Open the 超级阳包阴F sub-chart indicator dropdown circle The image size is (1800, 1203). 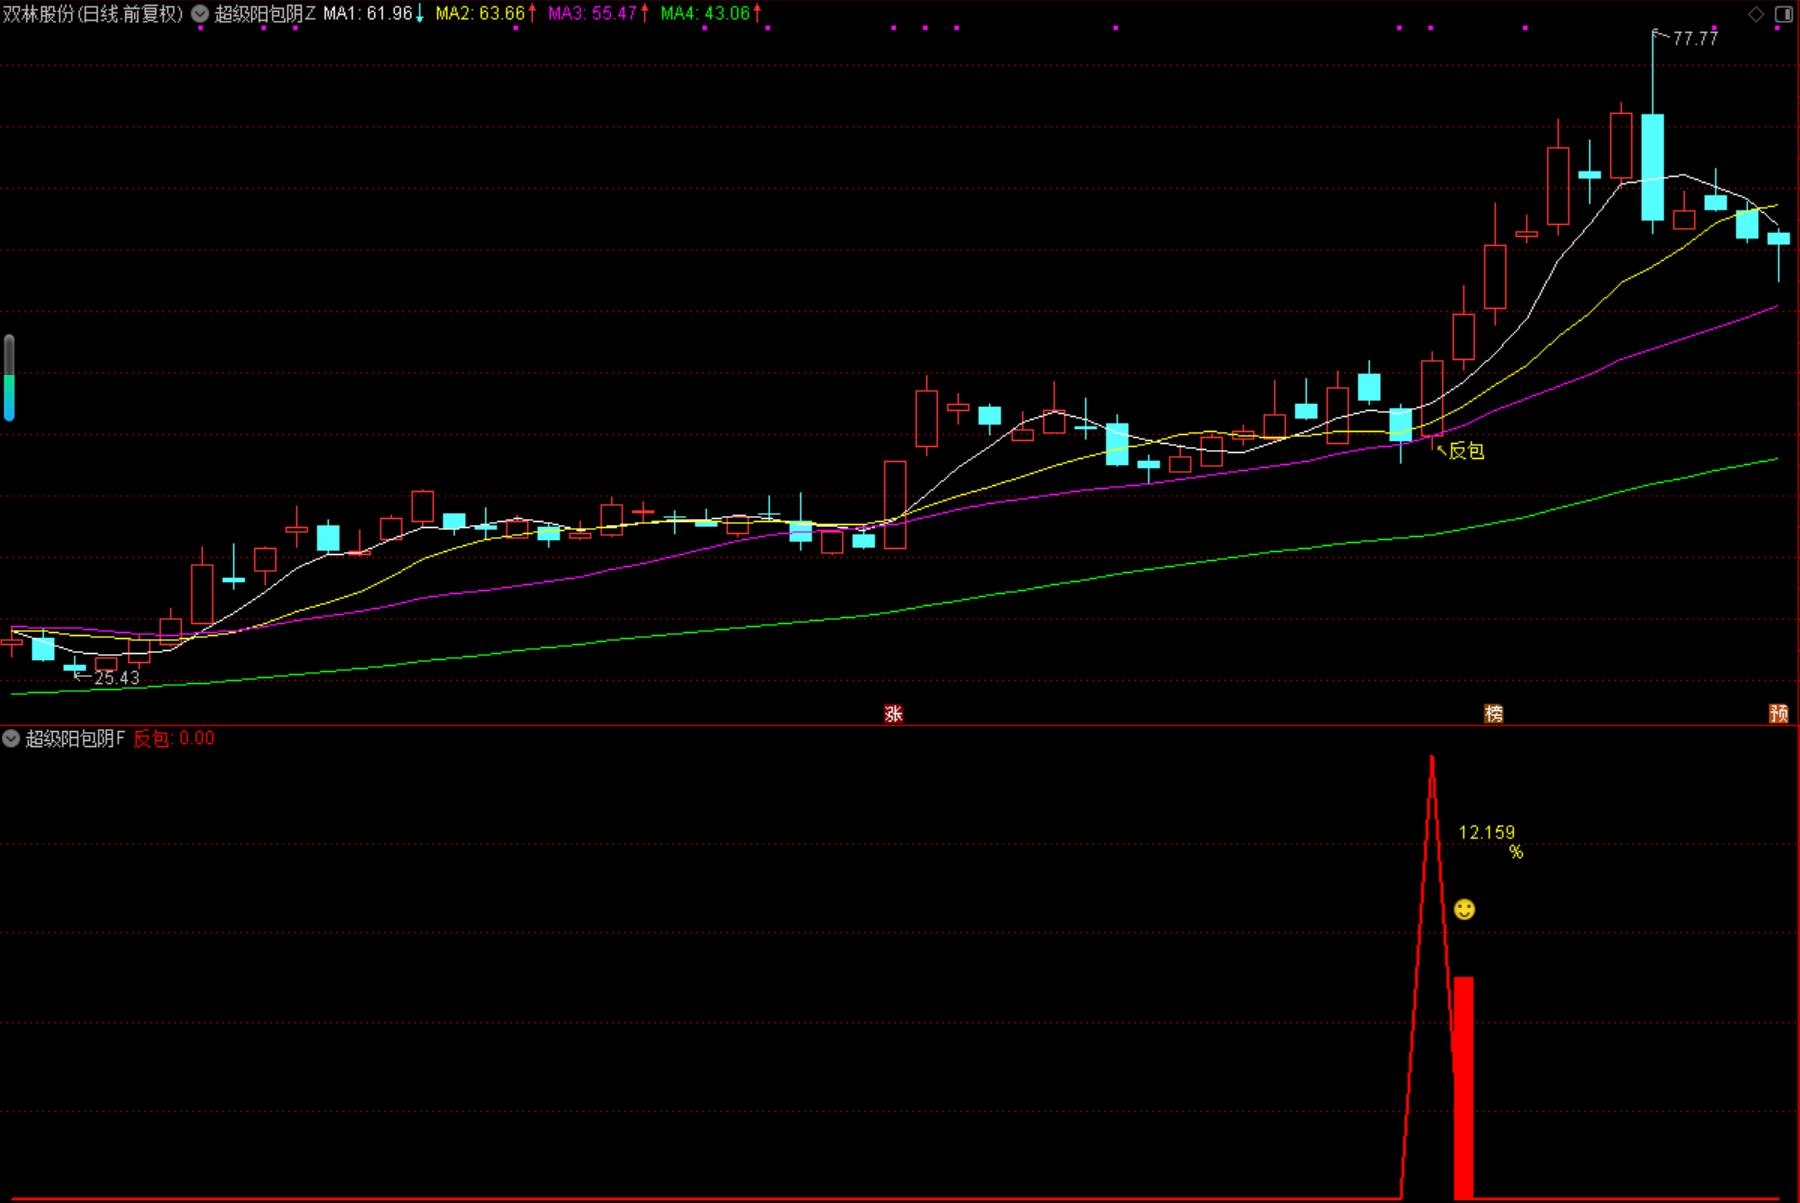pos(11,739)
